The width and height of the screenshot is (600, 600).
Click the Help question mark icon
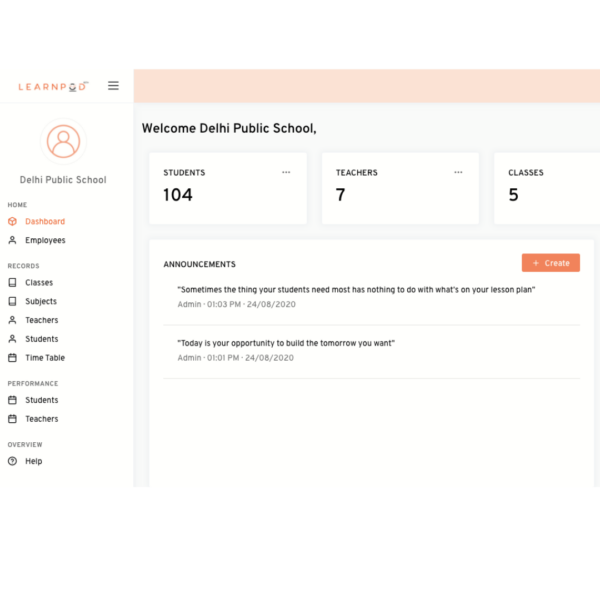pyautogui.click(x=13, y=461)
